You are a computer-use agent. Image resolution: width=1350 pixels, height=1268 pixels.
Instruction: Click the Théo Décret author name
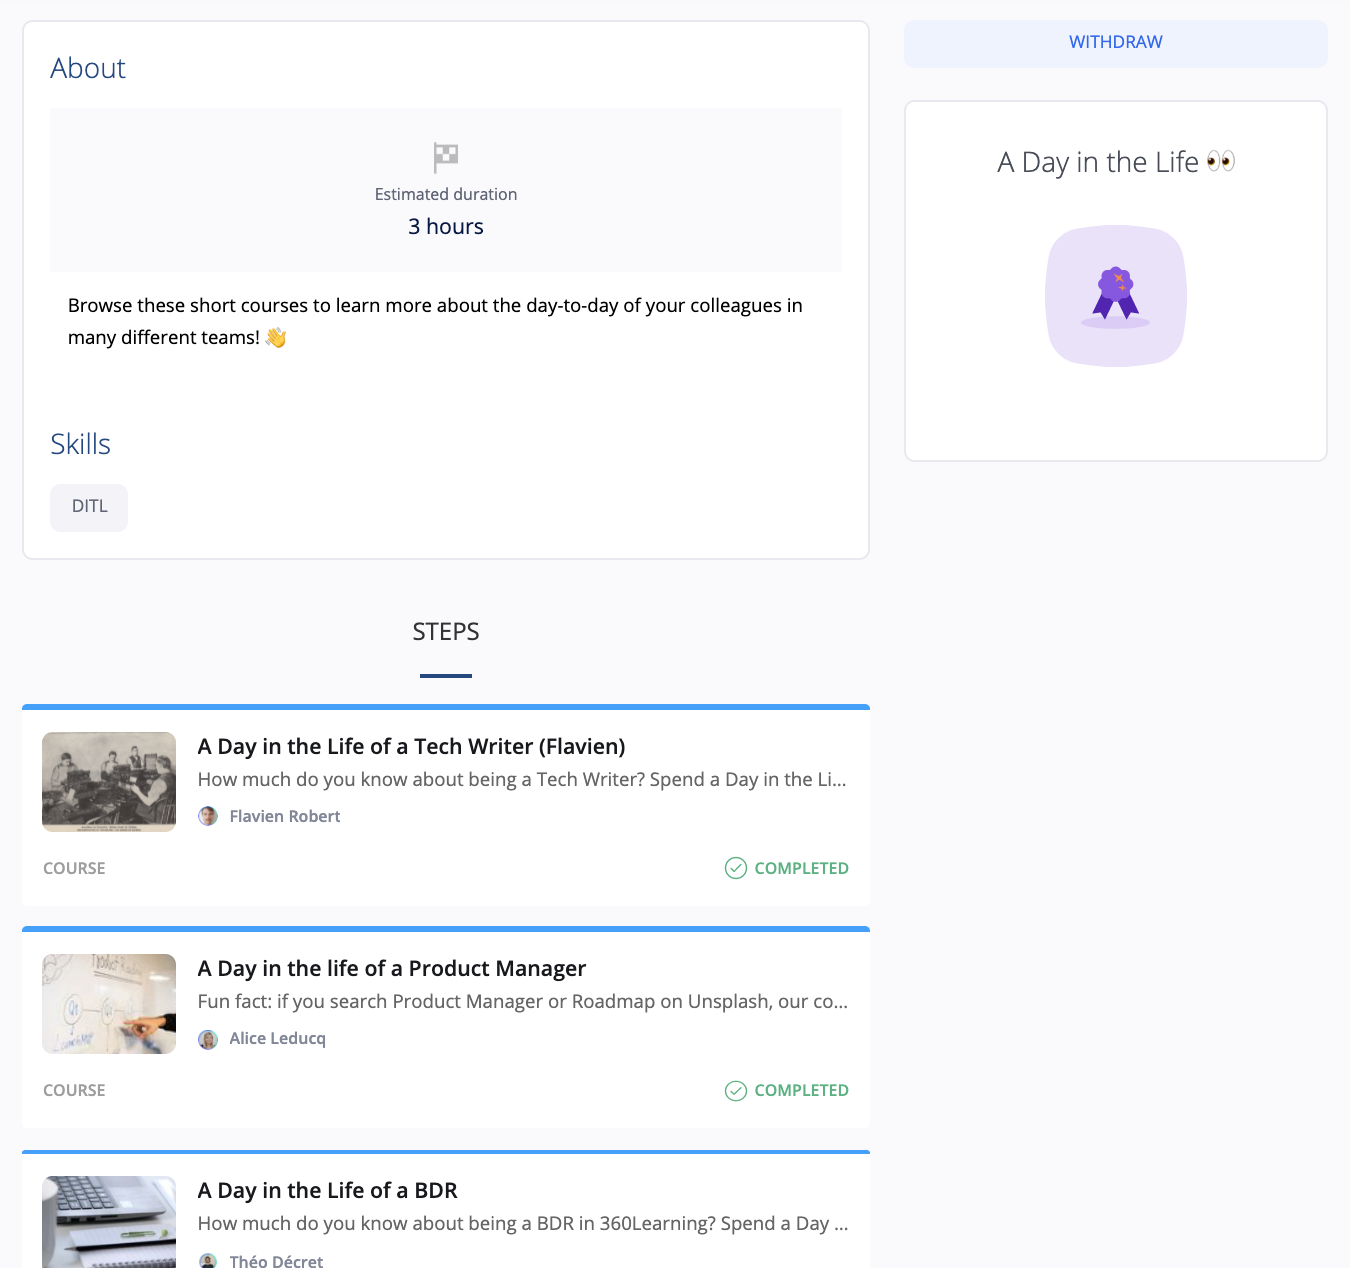[276, 1261]
